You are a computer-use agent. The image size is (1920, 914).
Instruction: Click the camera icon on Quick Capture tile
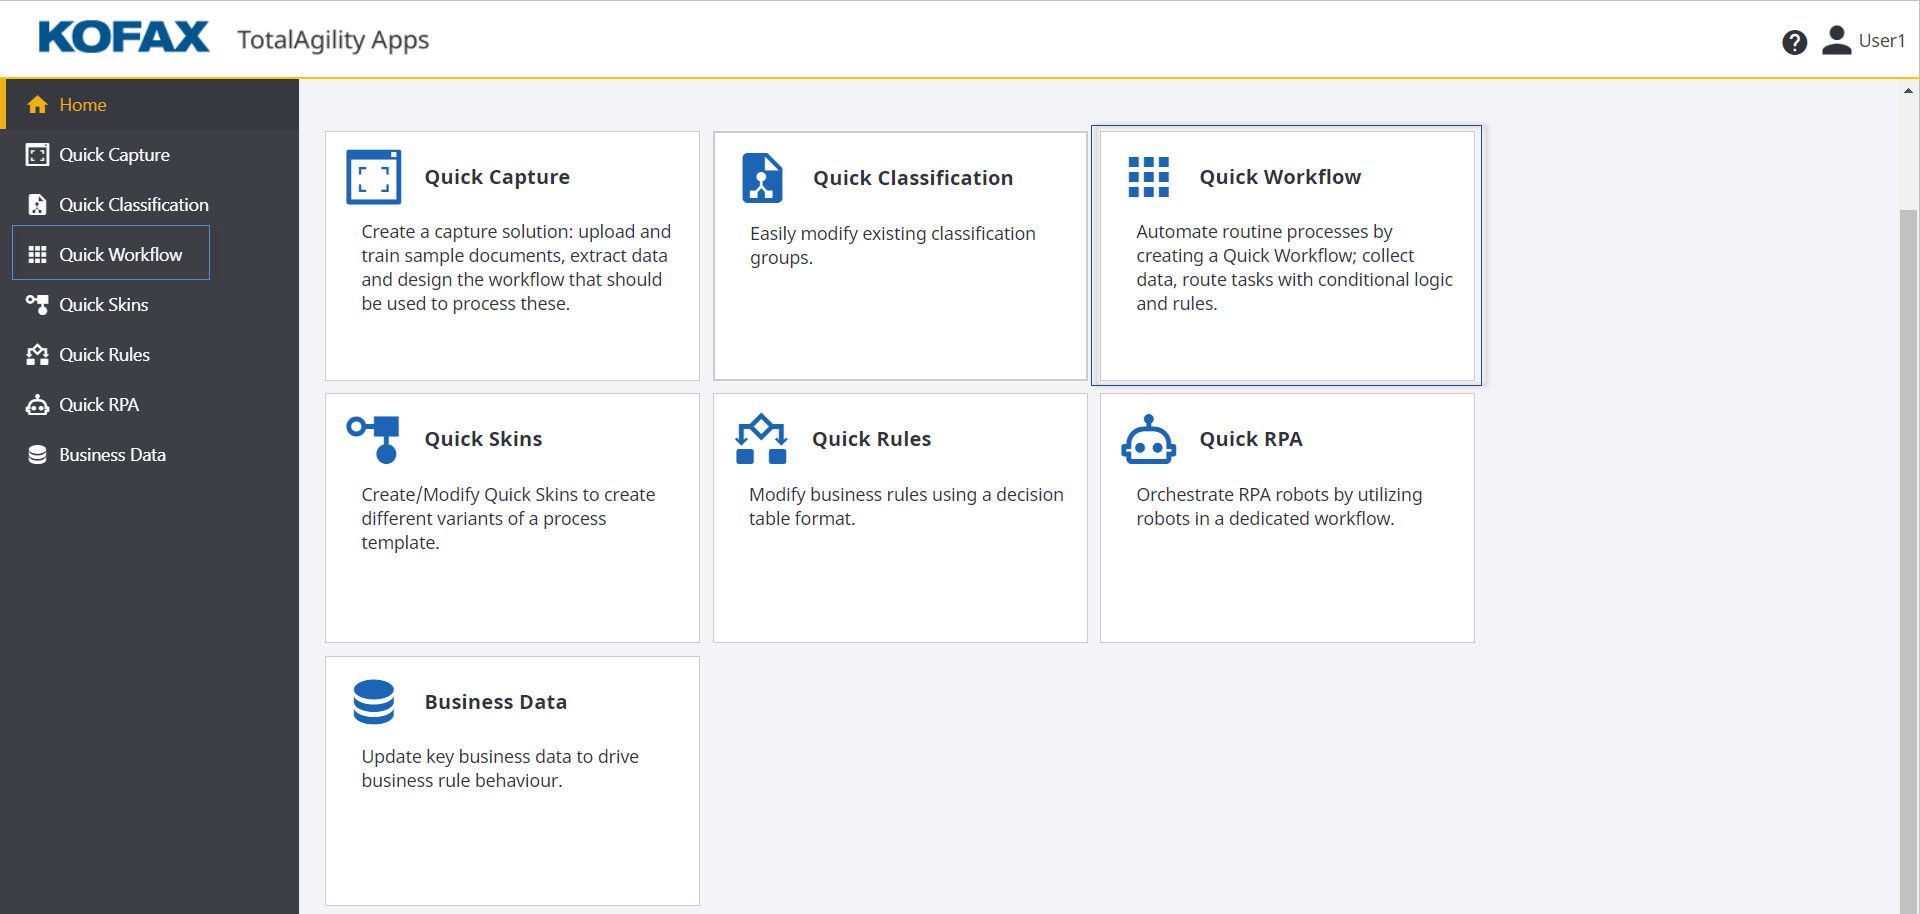tap(374, 177)
